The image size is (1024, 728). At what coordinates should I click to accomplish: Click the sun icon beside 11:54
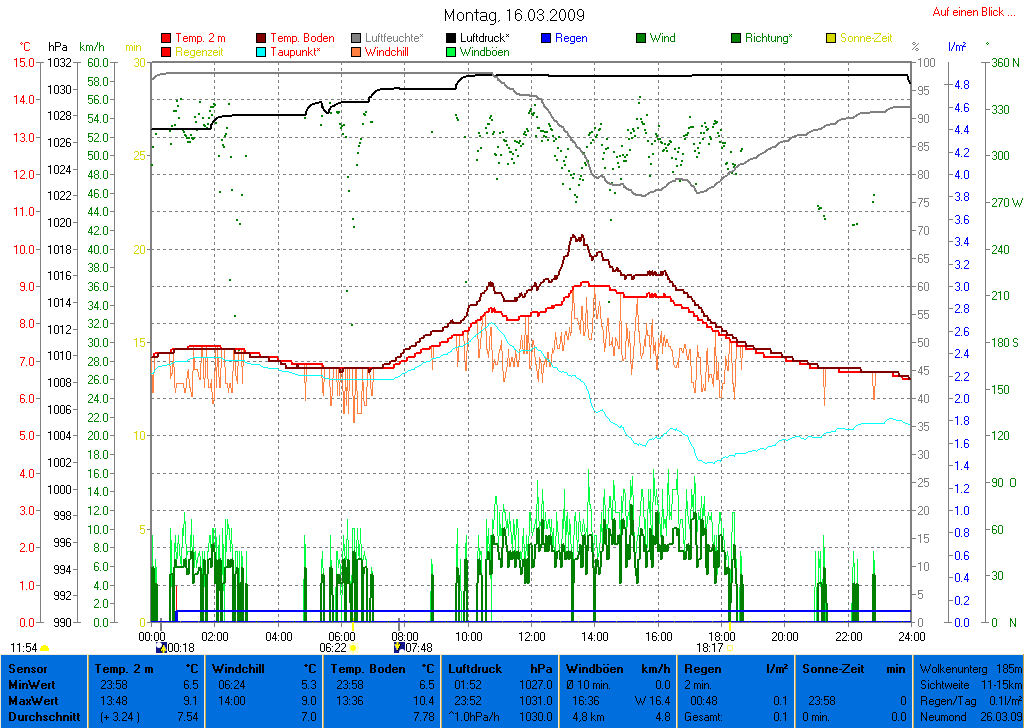click(x=45, y=648)
